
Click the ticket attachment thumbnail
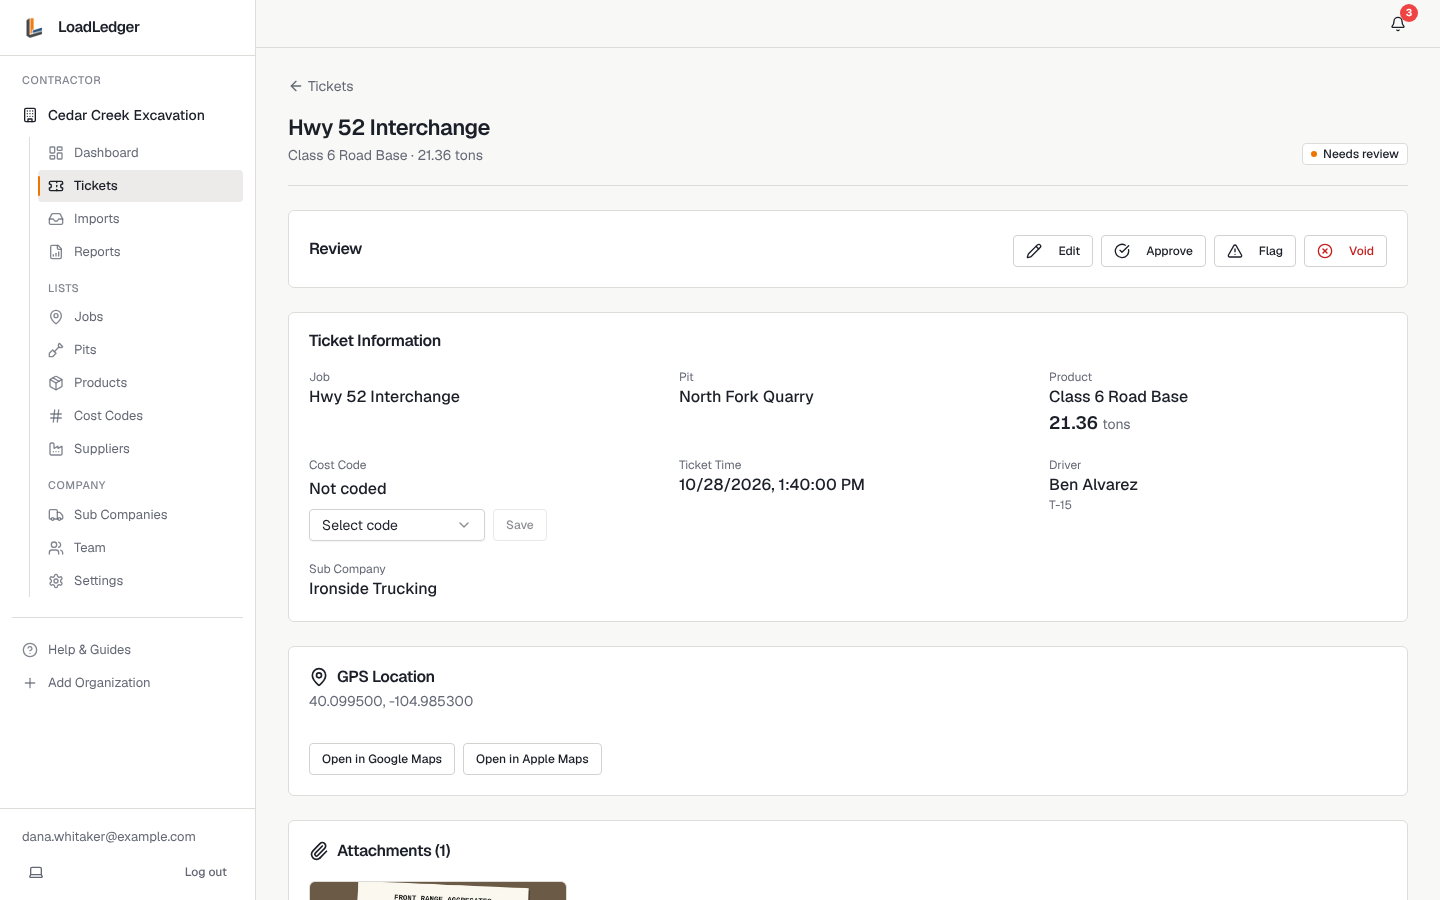[x=438, y=891]
